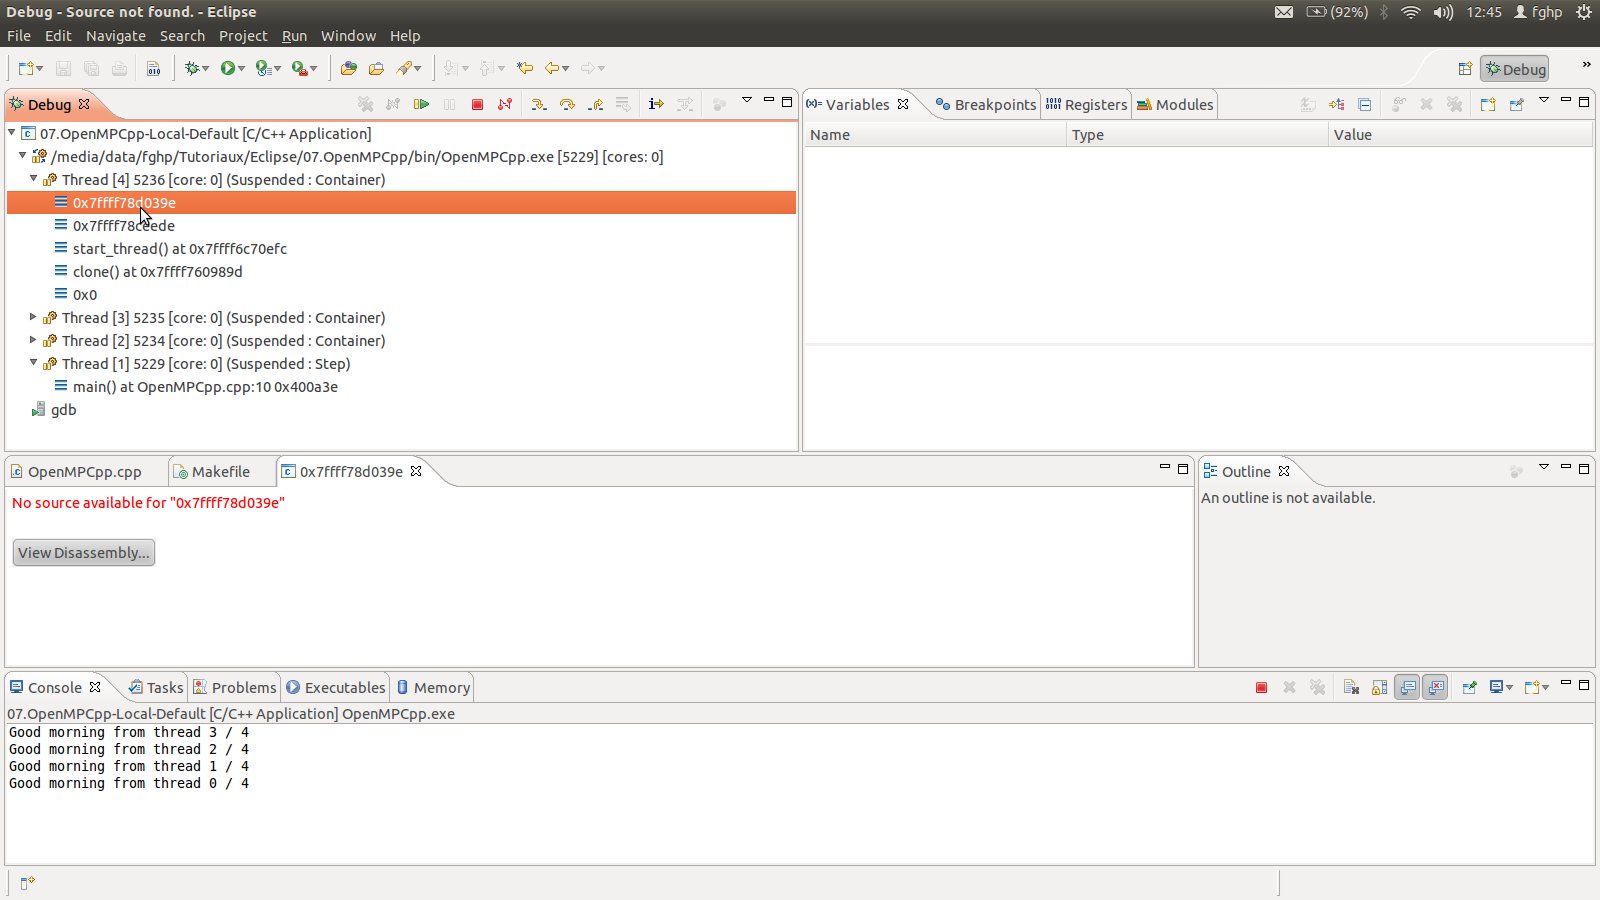Click the View Disassembly button
Screen dimensions: 1600x900
coord(84,553)
